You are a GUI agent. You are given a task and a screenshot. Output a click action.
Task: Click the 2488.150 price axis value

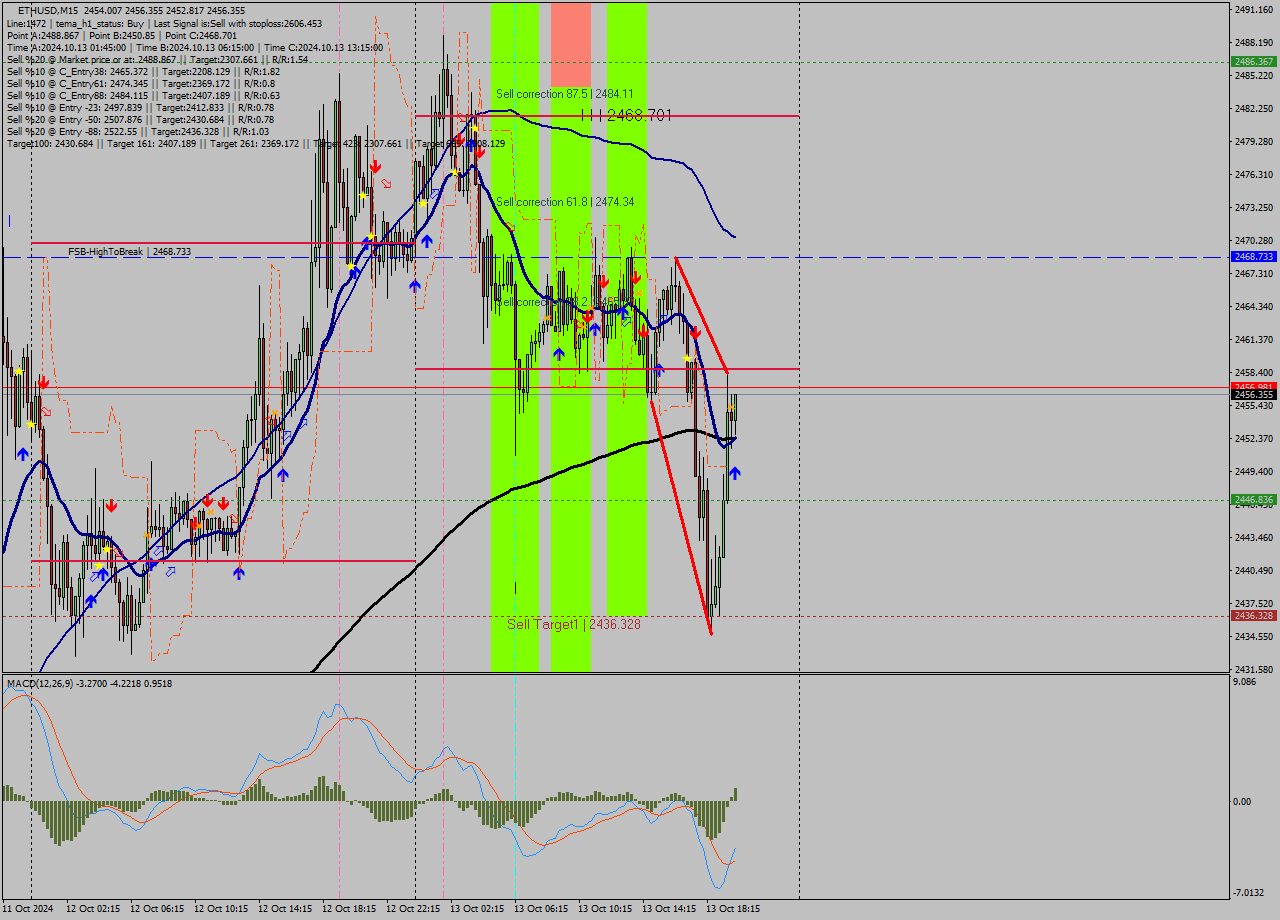coord(1254,42)
